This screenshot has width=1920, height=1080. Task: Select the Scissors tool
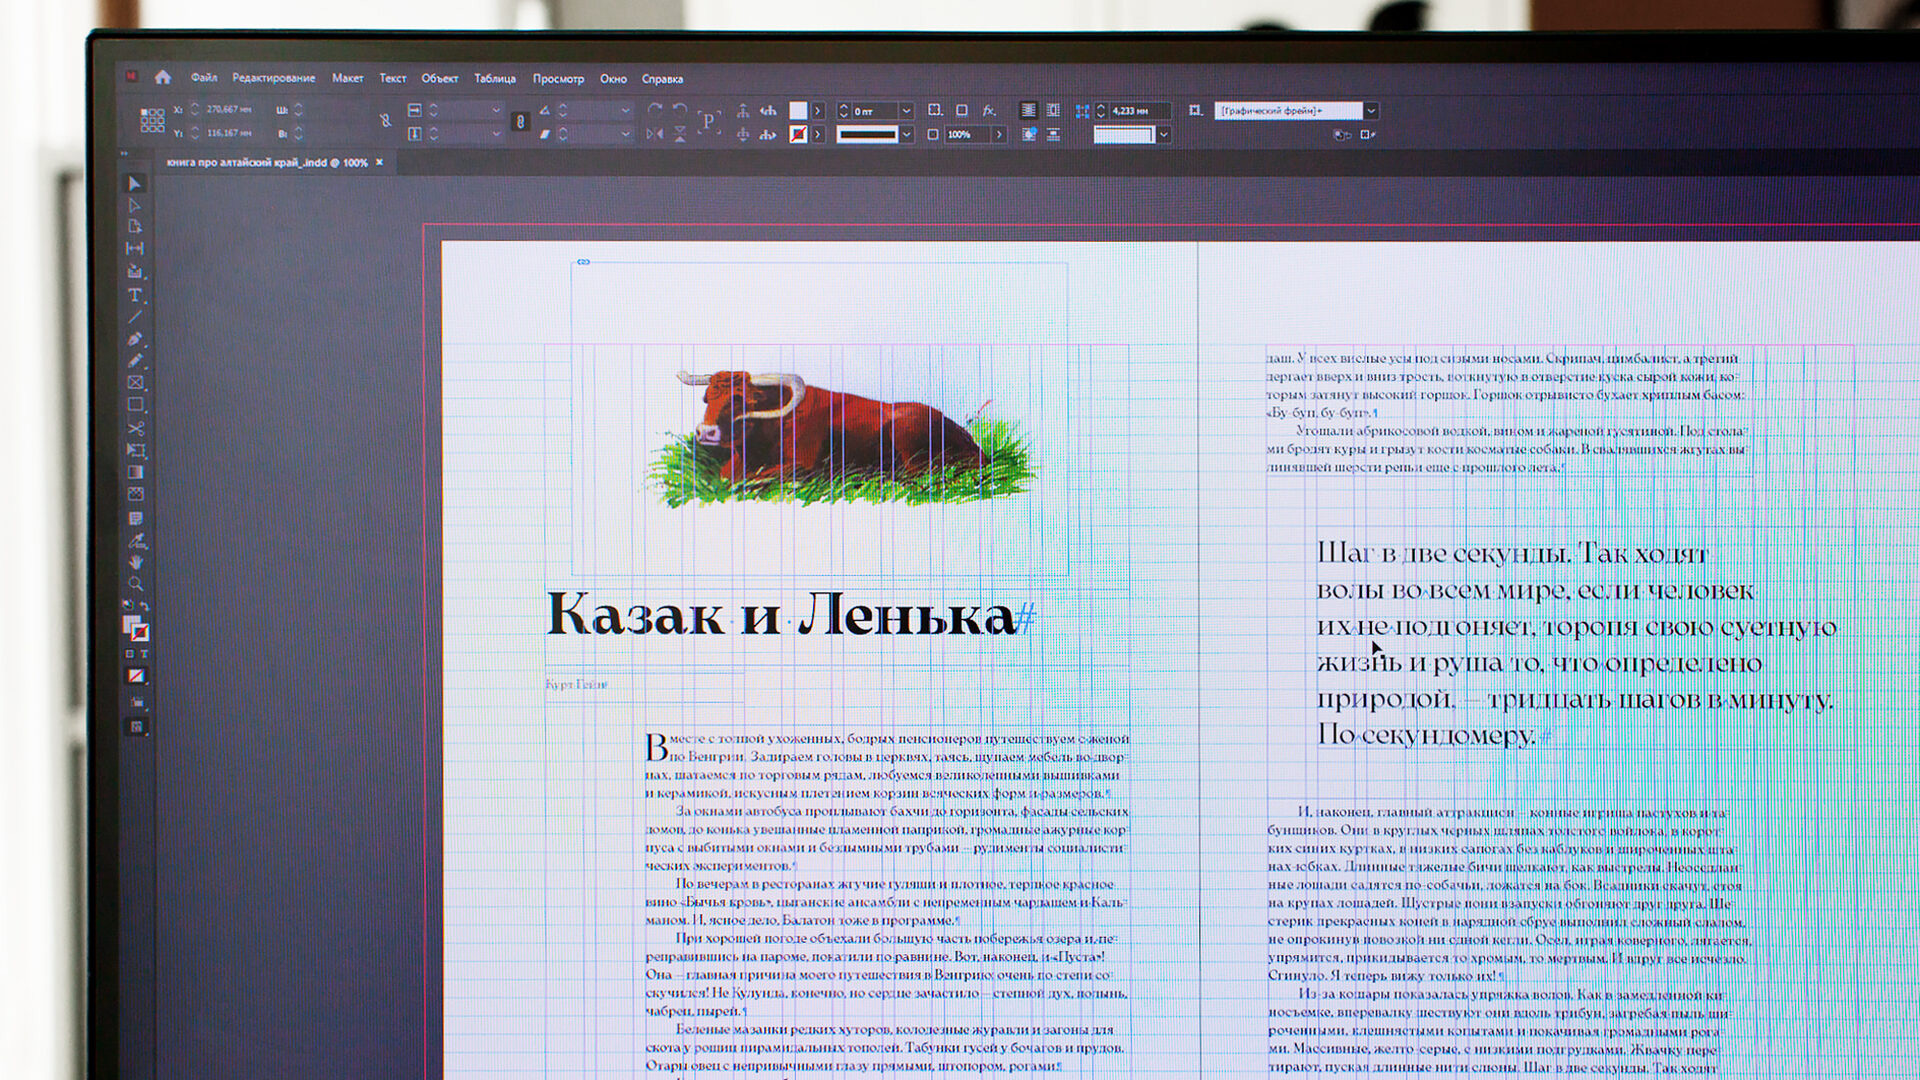point(135,428)
